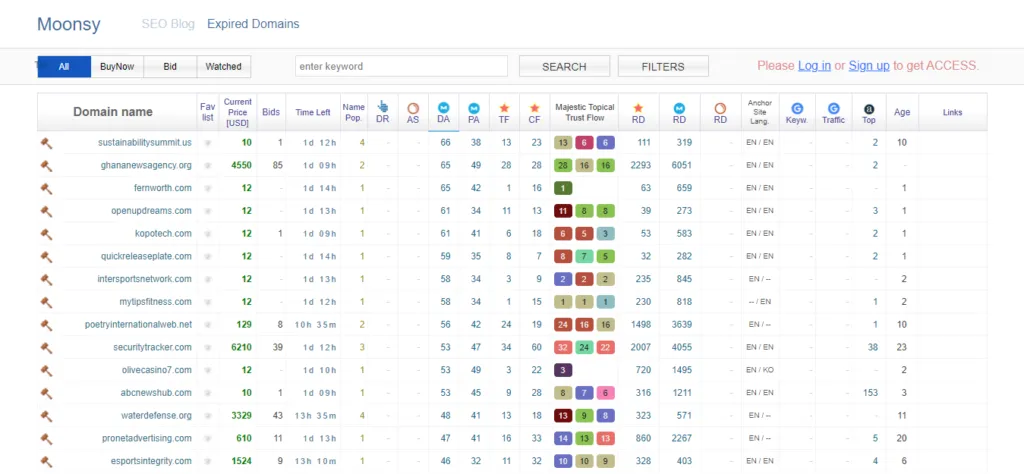Click the dark red 13 trust flow badge for waterdefense.org
Screen dimensions: 1024x474
(x=563, y=415)
